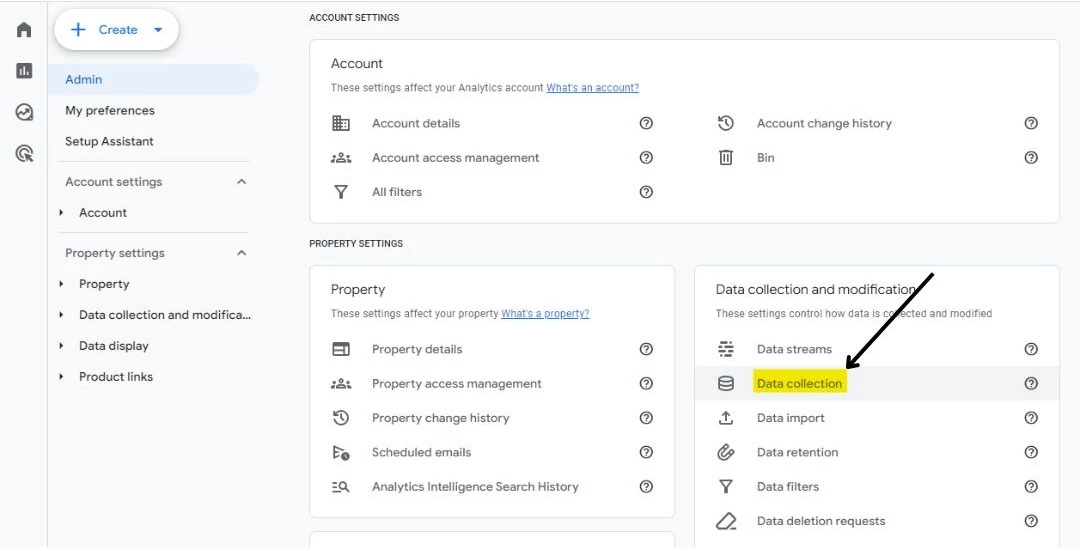Open Property access management setting
The image size is (1080, 551).
point(457,384)
